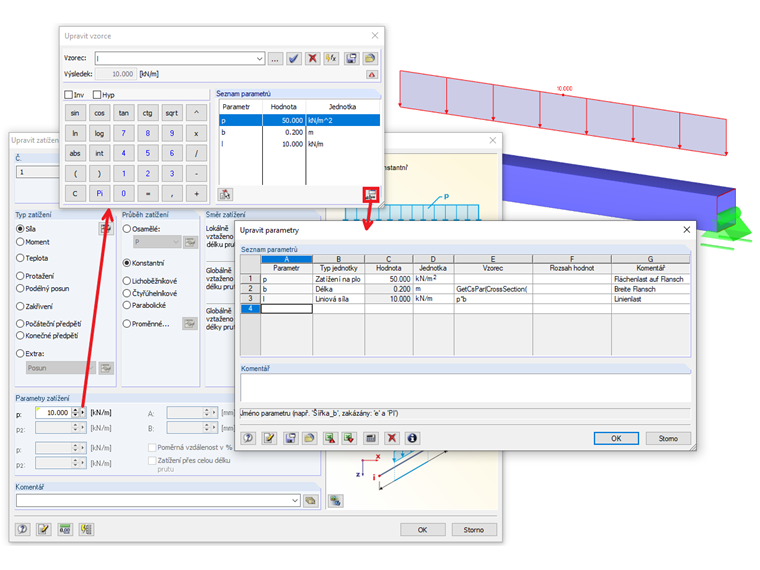Select row header 4 in parameter table

pyautogui.click(x=250, y=309)
